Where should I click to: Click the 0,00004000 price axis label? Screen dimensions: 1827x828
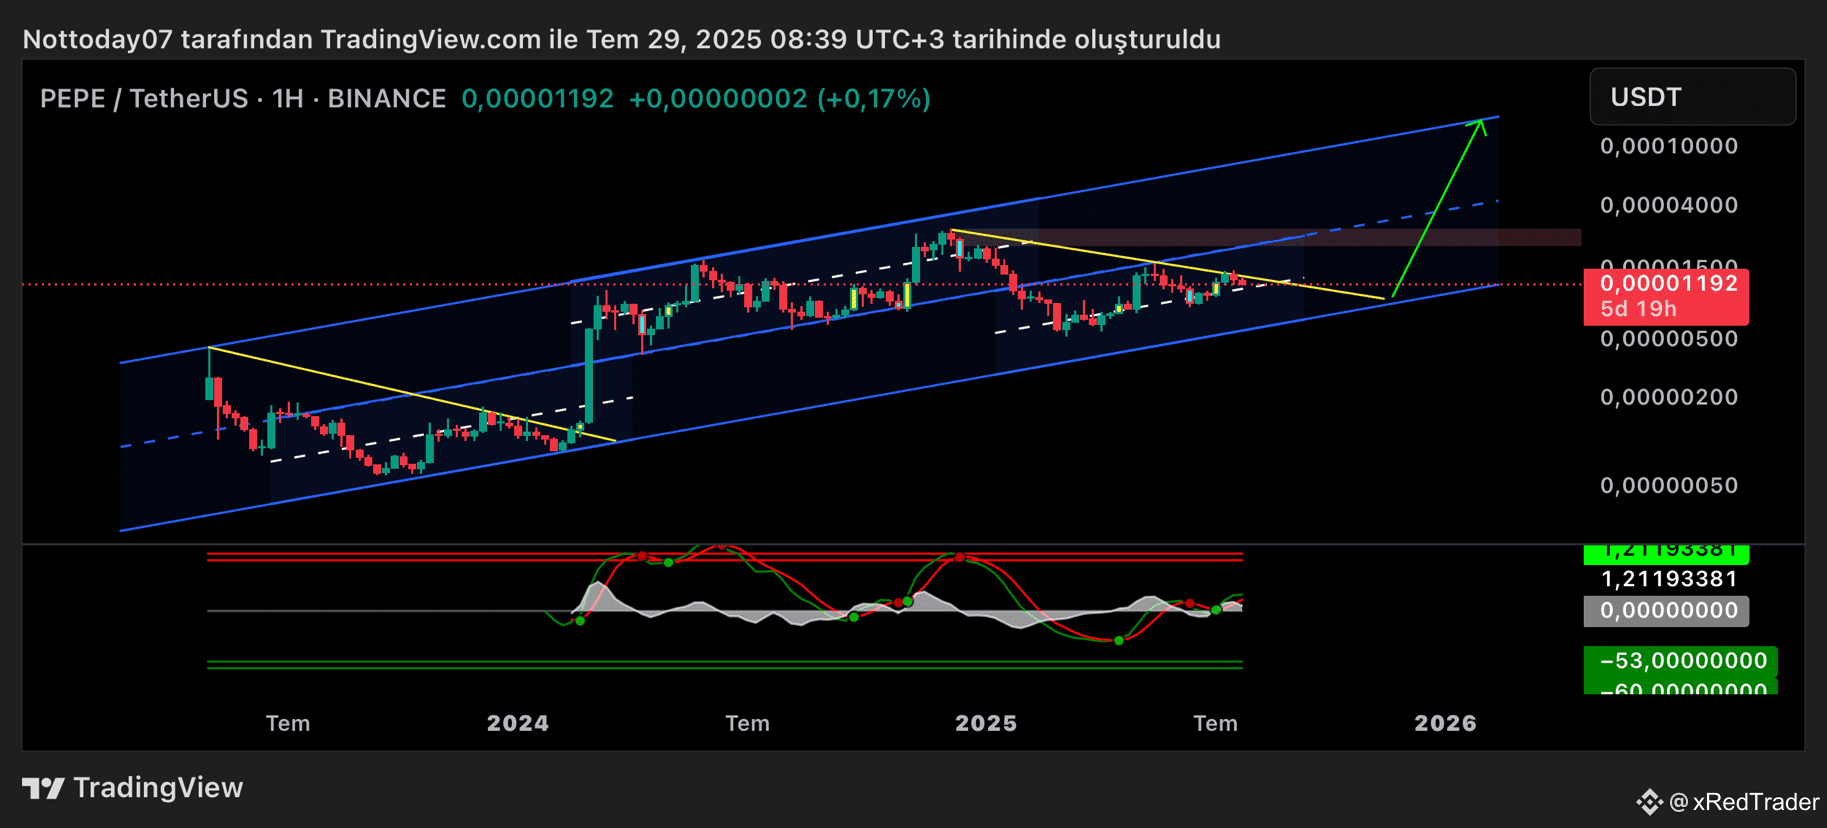[1669, 205]
